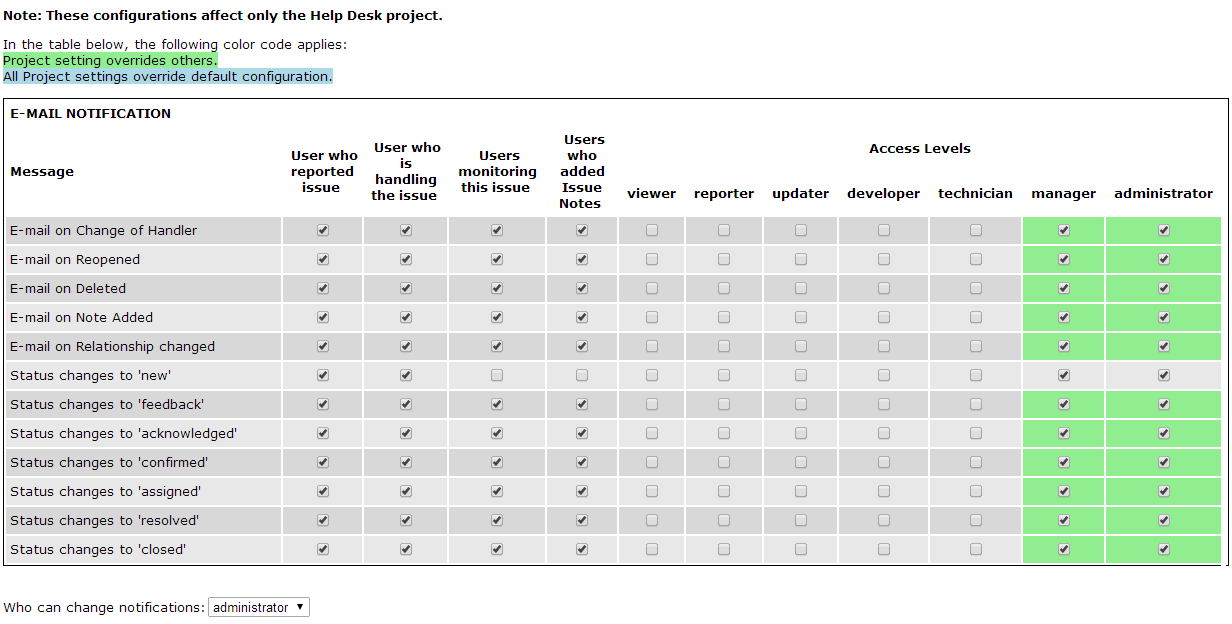
Task: Enable viewer checkbox for 'E-mail on Reopened'
Action: tap(652, 259)
